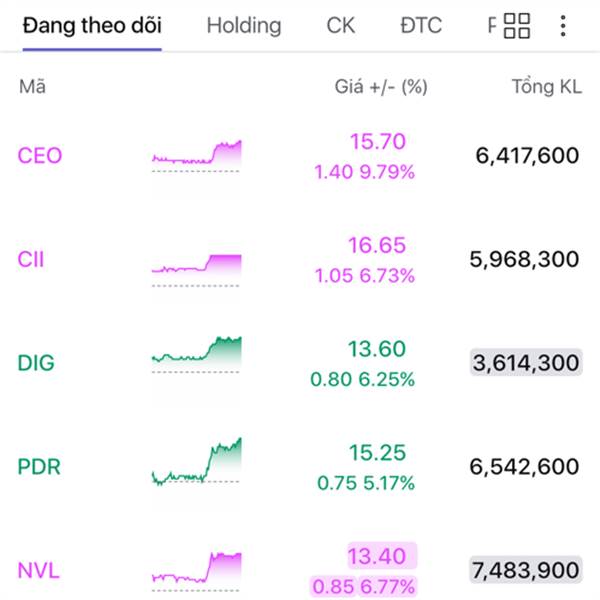The height and width of the screenshot is (600, 600).
Task: View the DIG green sparkline chart
Action: pos(196,355)
